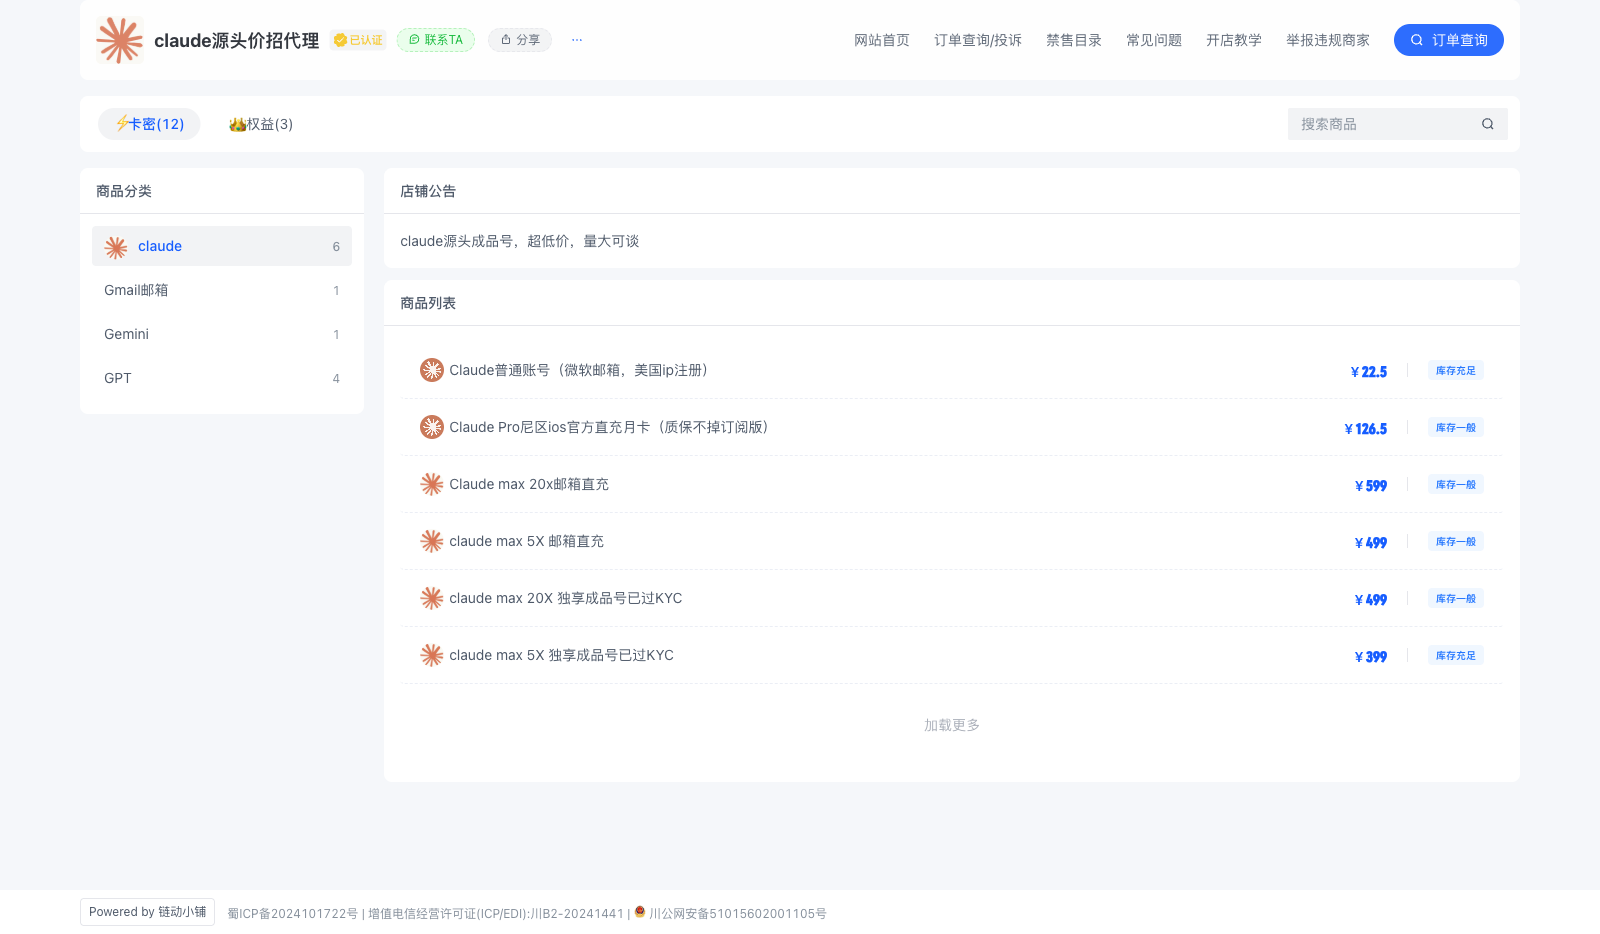
Task: Select the GPT category
Action: (222, 378)
